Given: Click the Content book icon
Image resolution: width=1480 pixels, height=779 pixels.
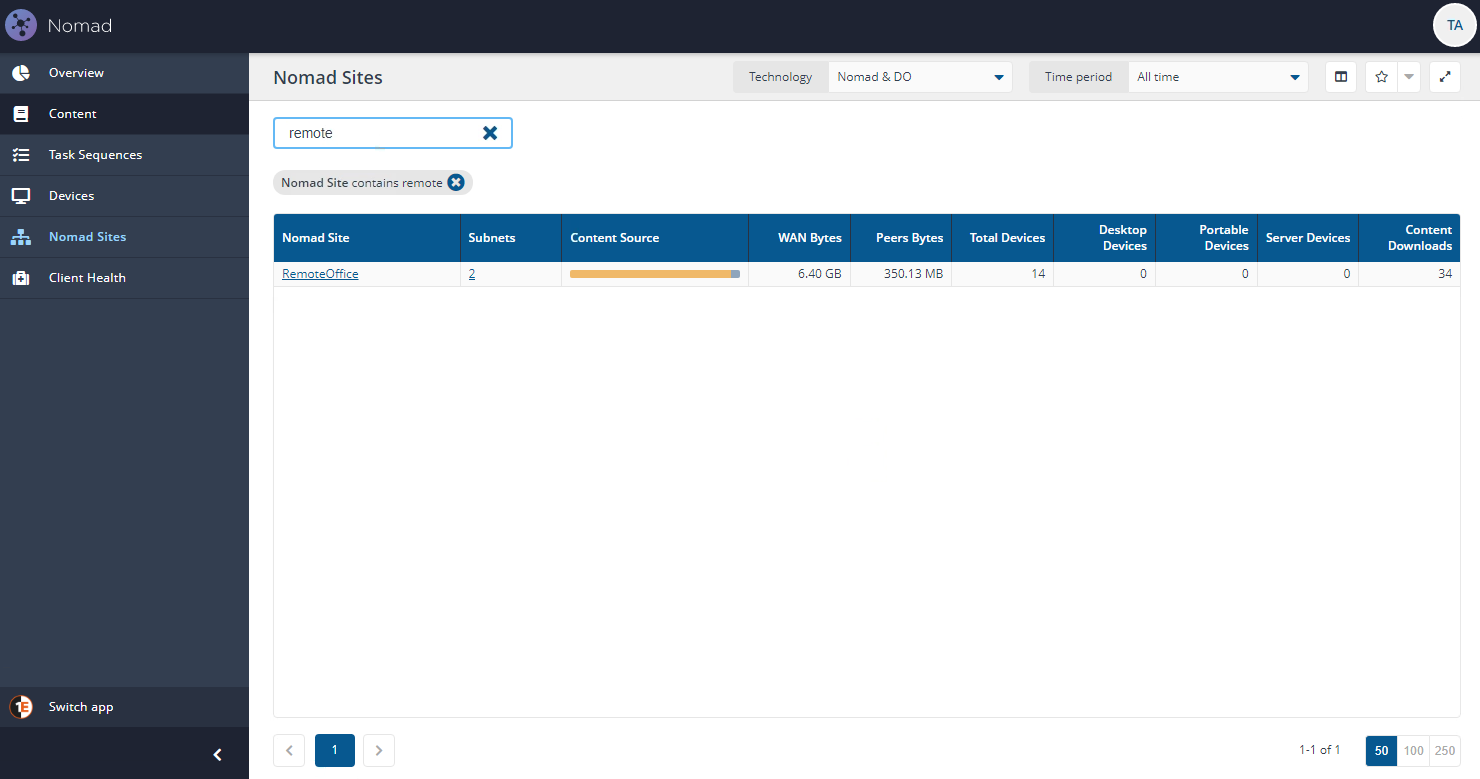Looking at the screenshot, I should pos(20,114).
